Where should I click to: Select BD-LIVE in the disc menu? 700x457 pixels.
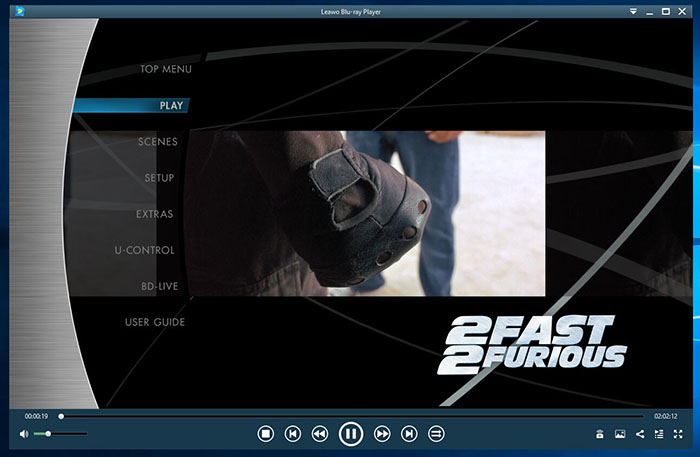[x=159, y=287]
